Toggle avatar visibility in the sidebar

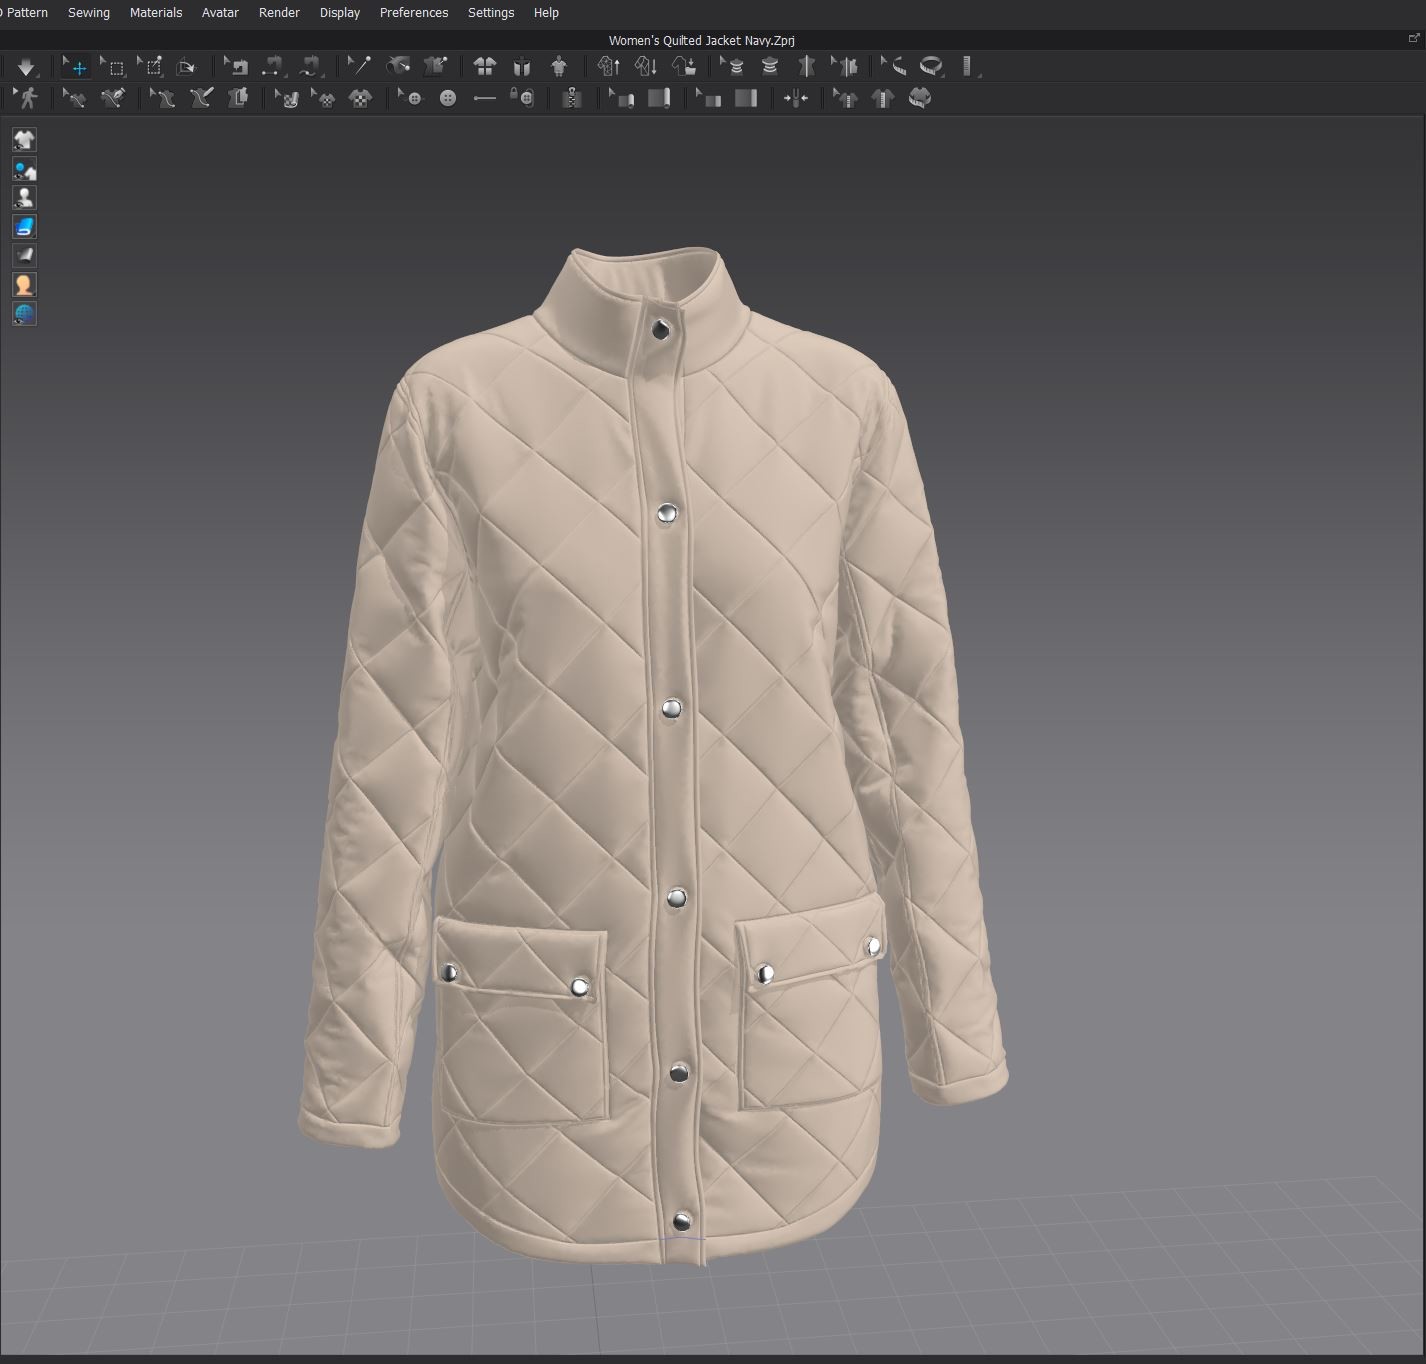[x=24, y=197]
